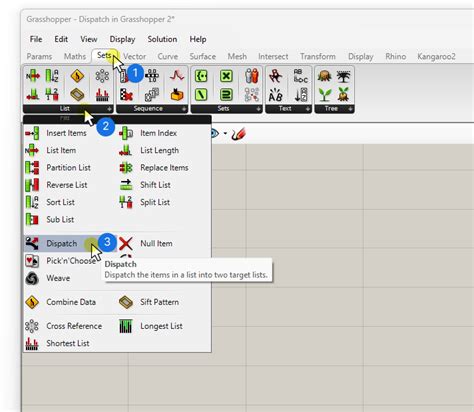This screenshot has height=412, width=474.
Task: Click the palm tree Flatten icon in Tree panel
Action: 343,76
